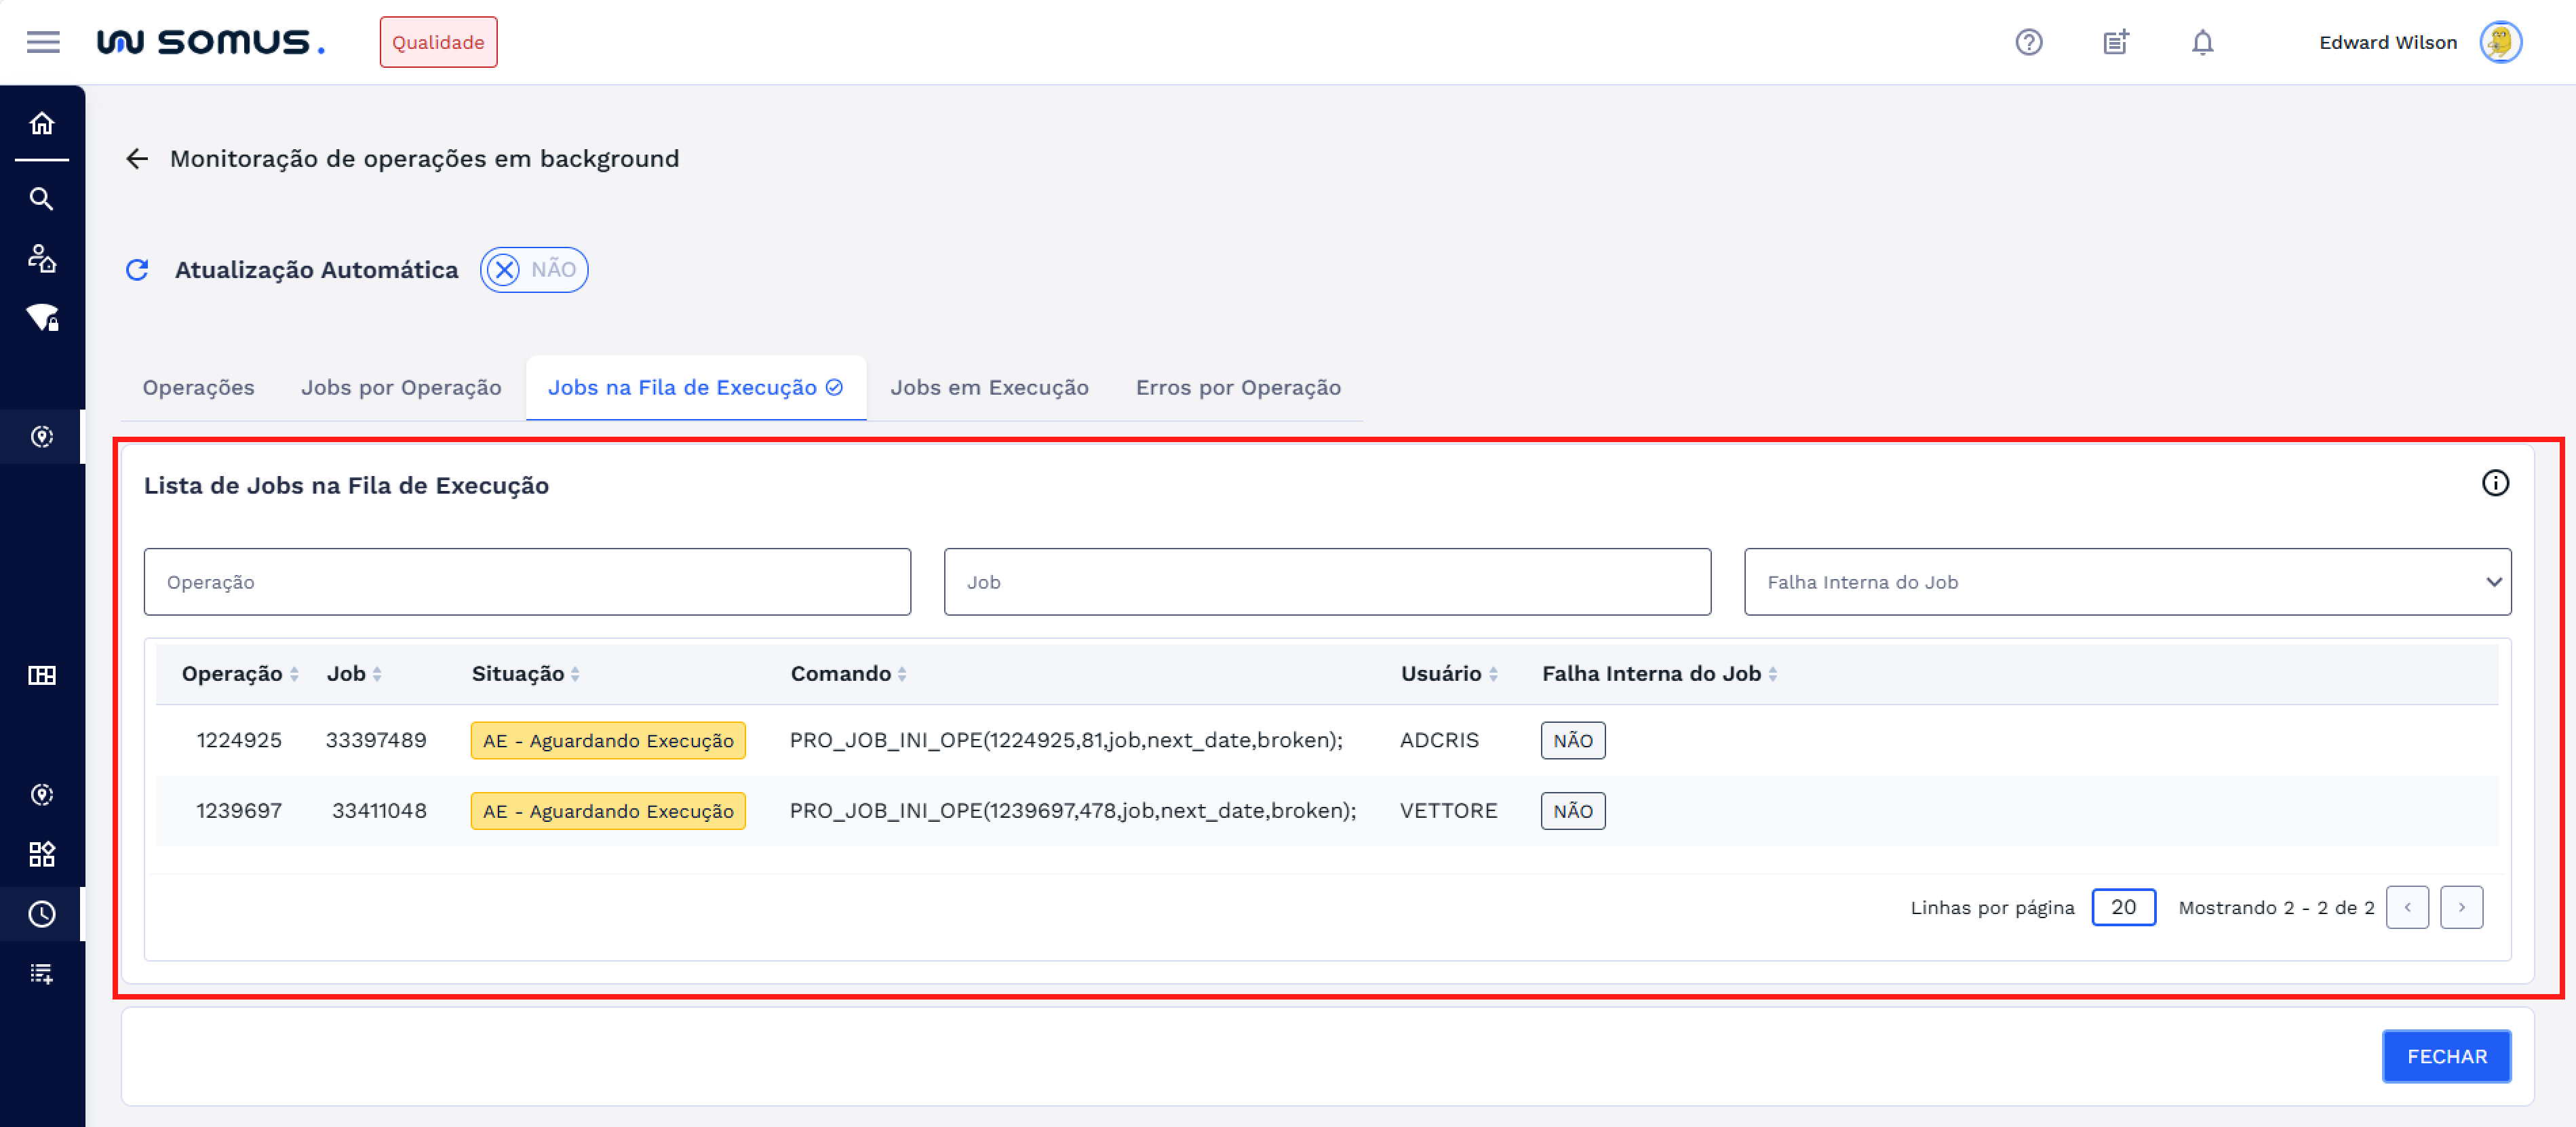Open the sidebar search icon
This screenshot has height=1127, width=2576.
pyautogui.click(x=42, y=198)
